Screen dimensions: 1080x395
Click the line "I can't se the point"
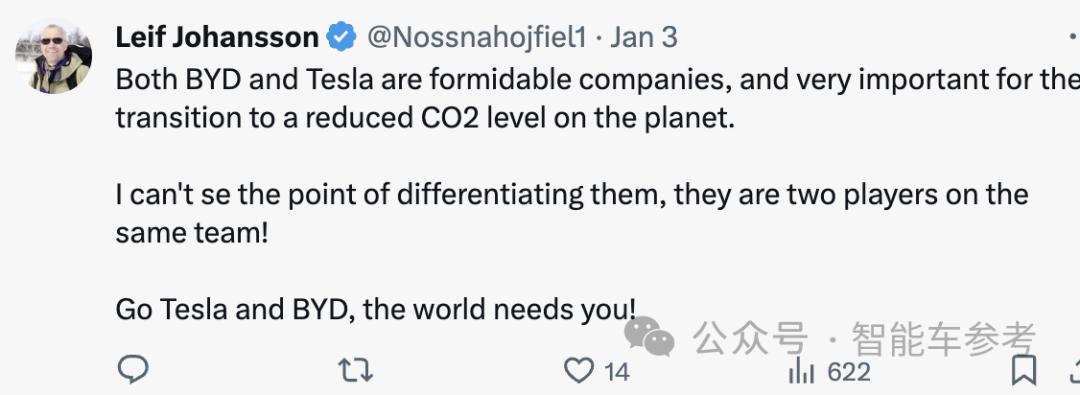point(572,194)
